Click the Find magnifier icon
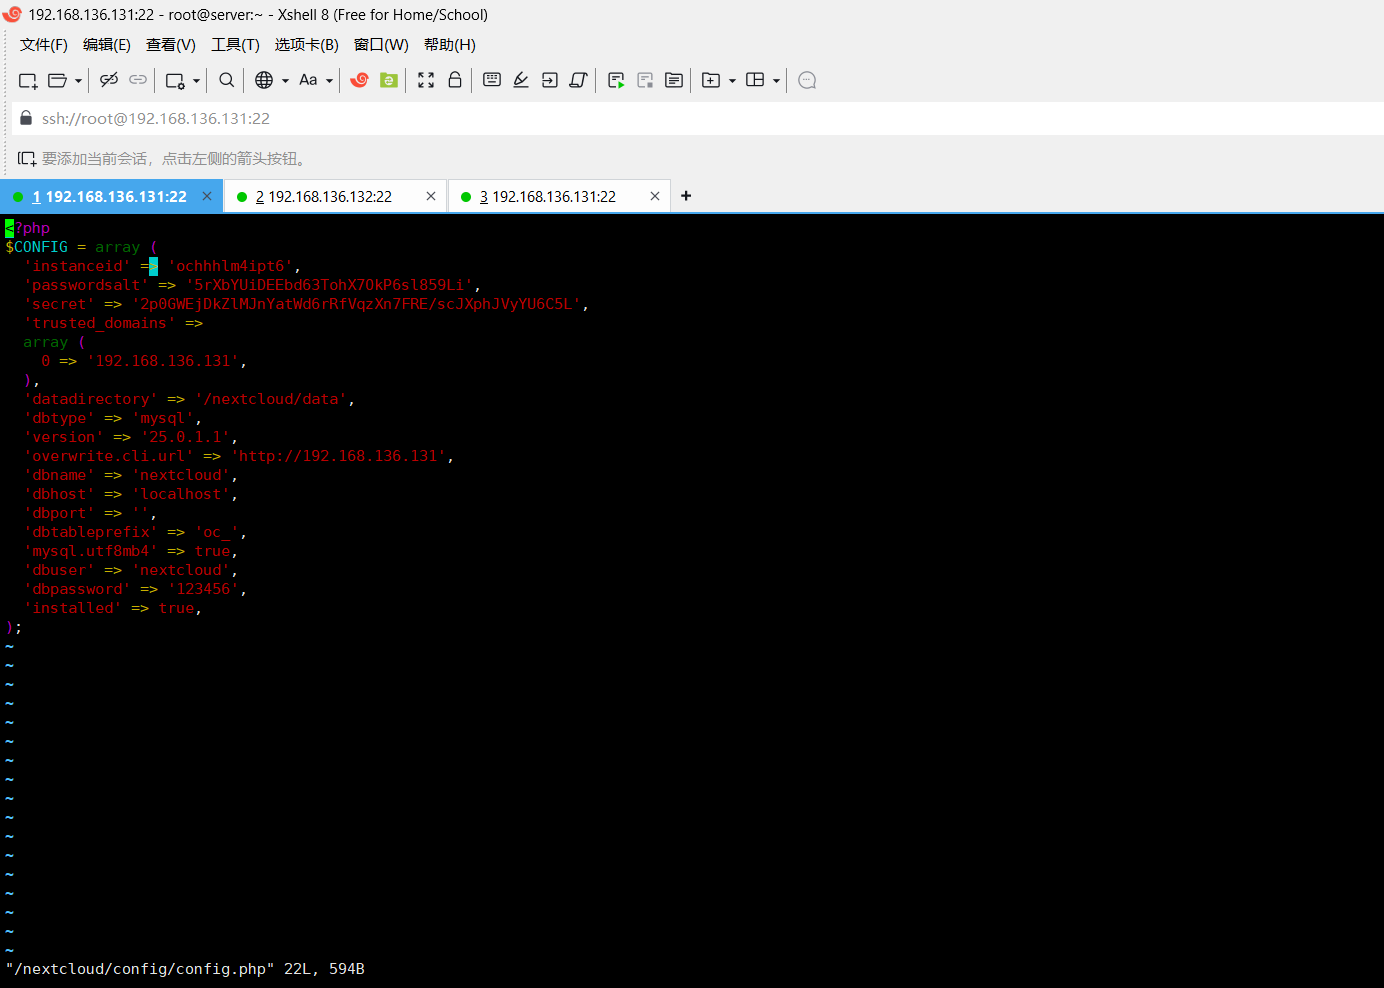The width and height of the screenshot is (1384, 988). [227, 80]
